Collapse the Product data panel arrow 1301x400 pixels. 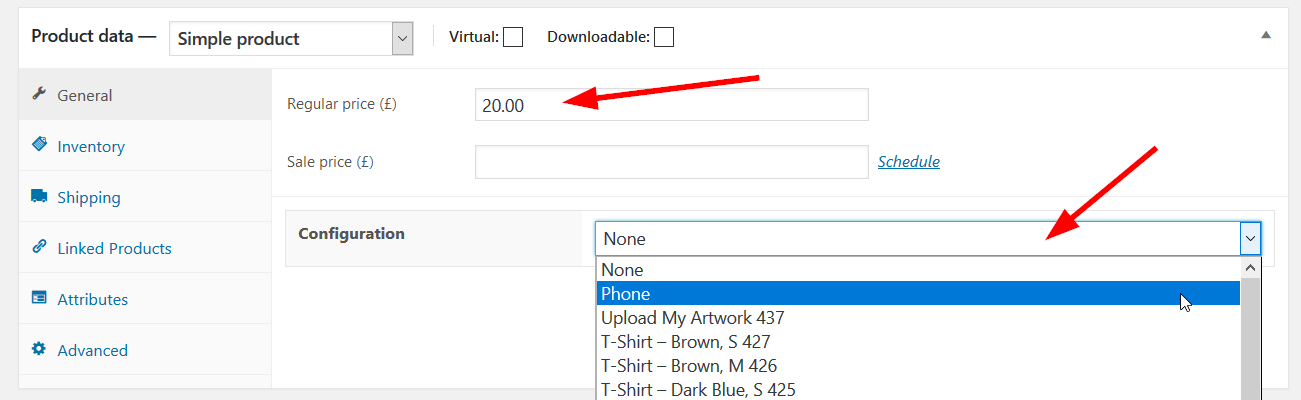[1266, 34]
